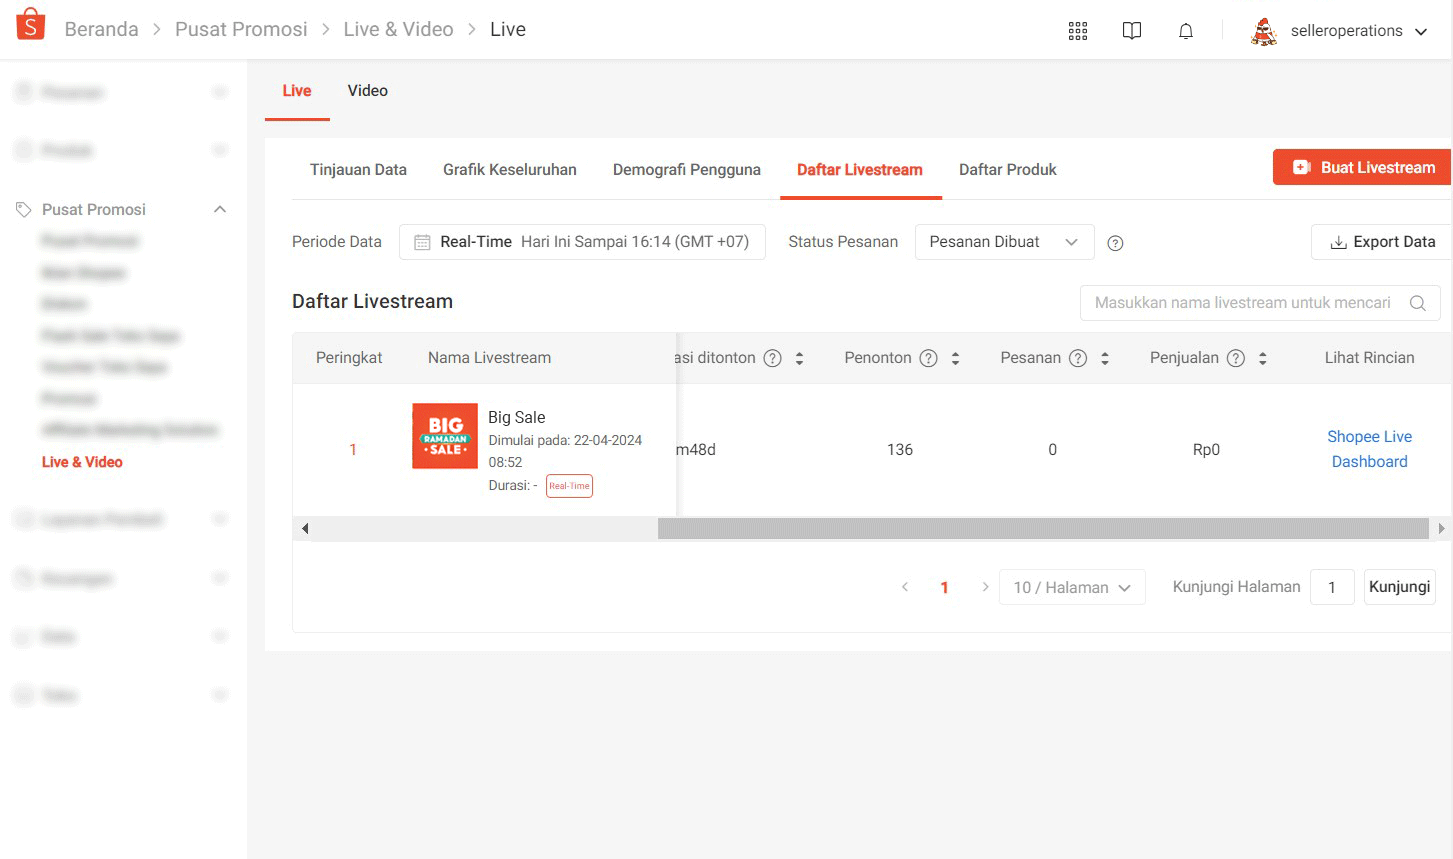
Task: Switch to Demografi Pengguna tab
Action: tap(687, 170)
